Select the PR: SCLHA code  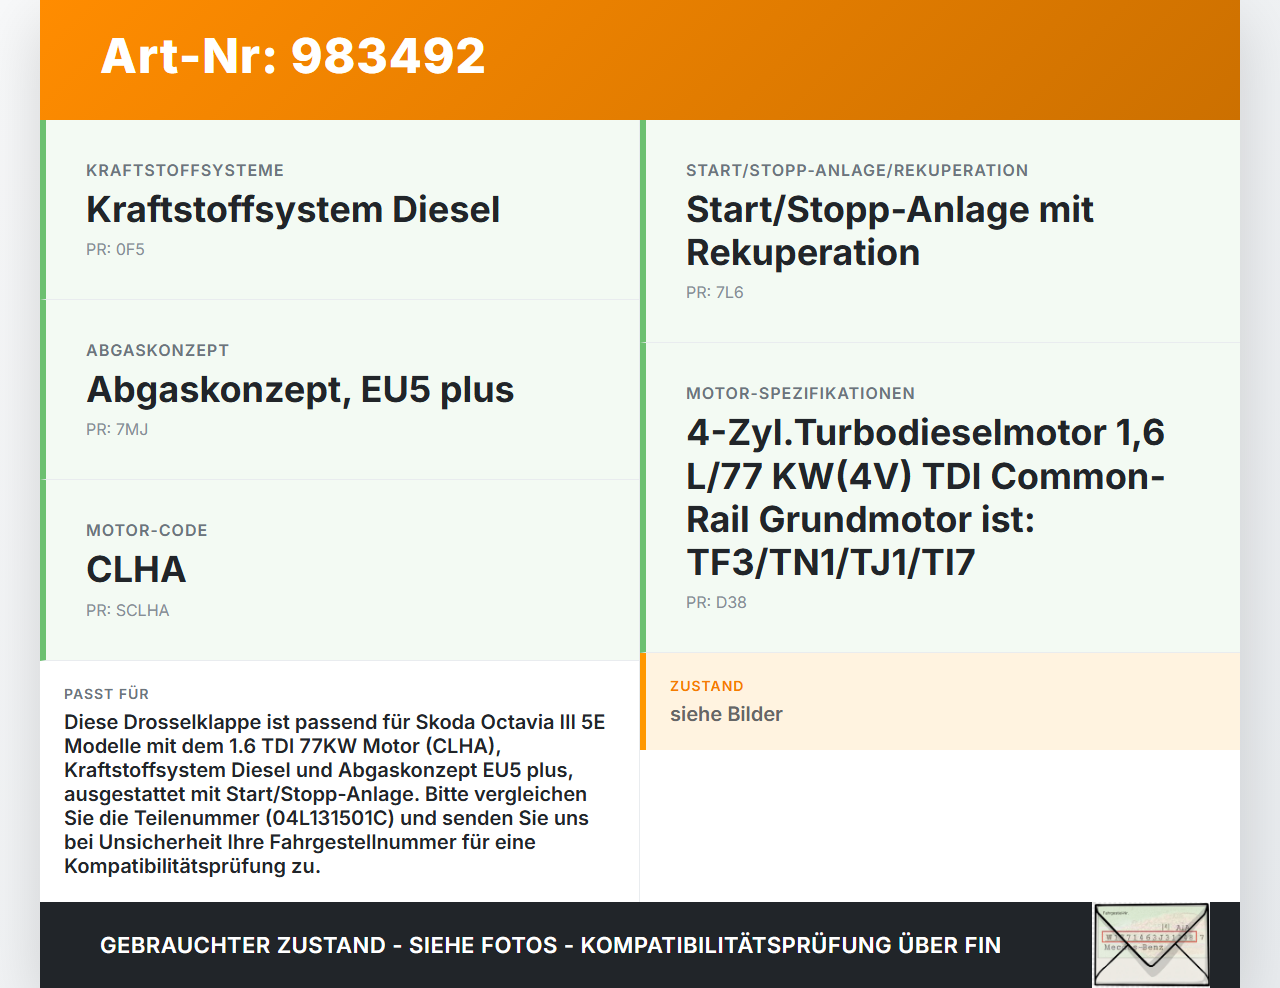point(128,610)
